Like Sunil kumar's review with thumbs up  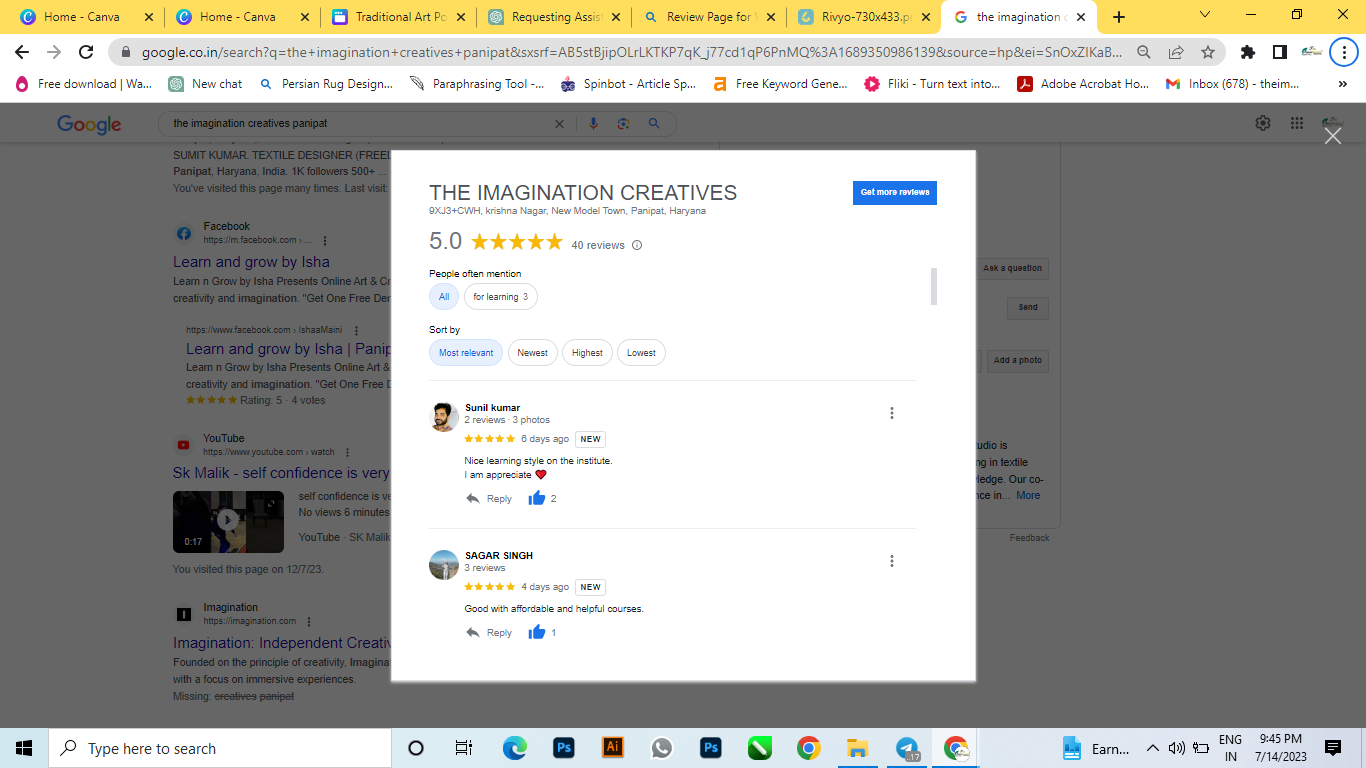click(537, 498)
